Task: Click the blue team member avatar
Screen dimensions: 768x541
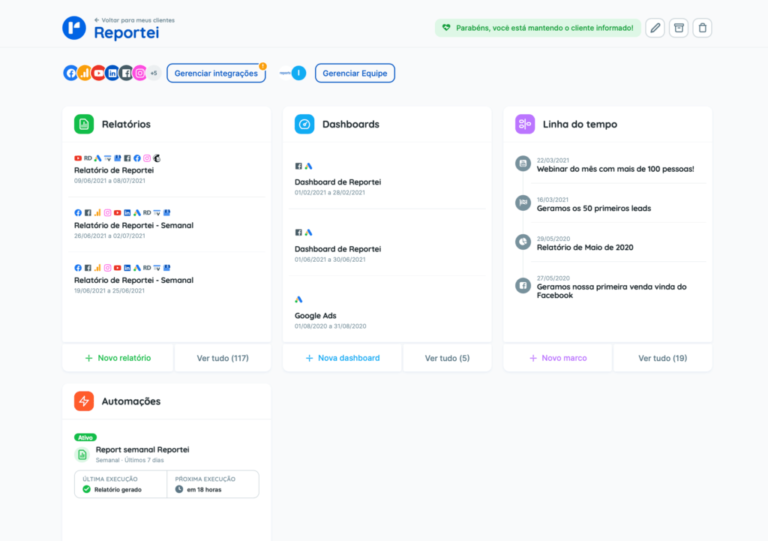Action: click(298, 73)
